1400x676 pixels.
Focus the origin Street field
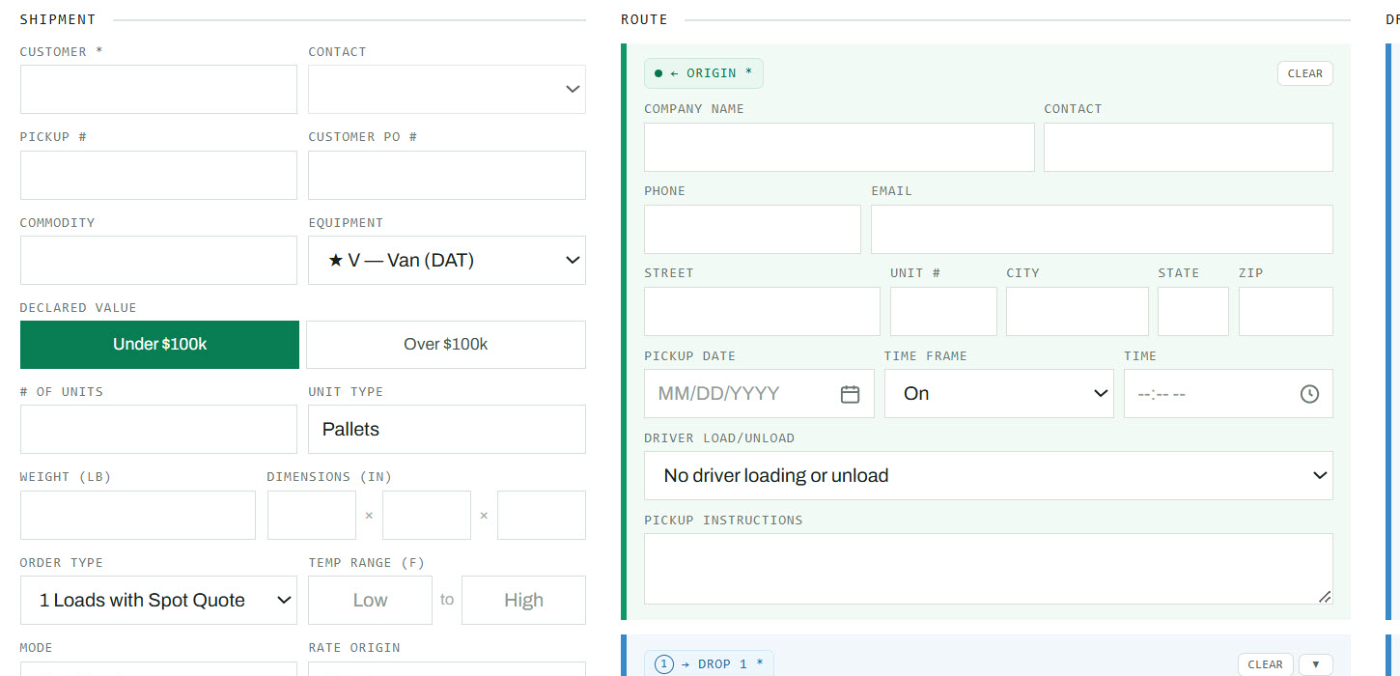point(762,311)
